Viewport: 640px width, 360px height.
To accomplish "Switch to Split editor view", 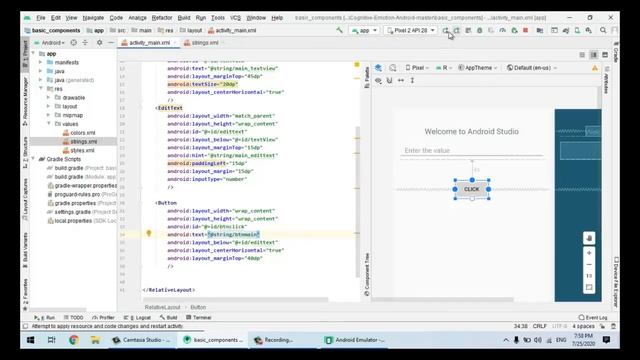I will coord(593,55).
